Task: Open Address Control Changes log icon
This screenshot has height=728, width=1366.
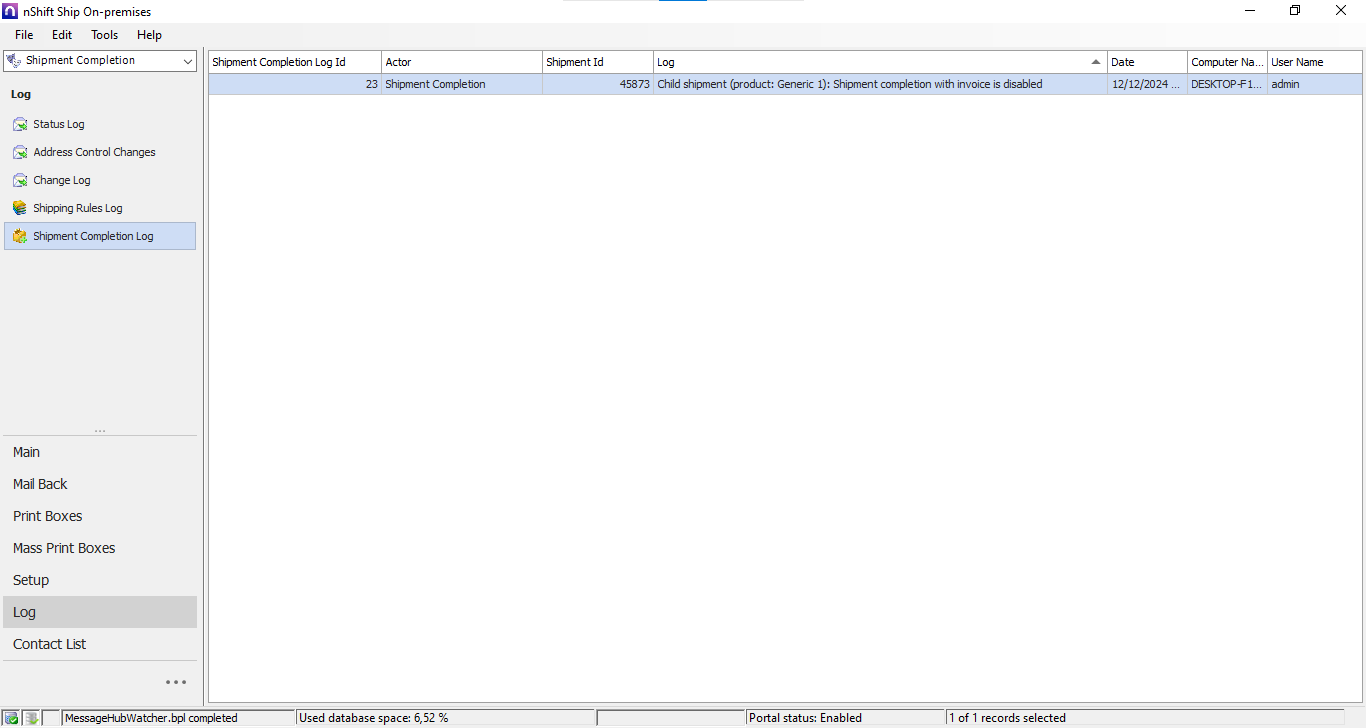Action: point(20,153)
